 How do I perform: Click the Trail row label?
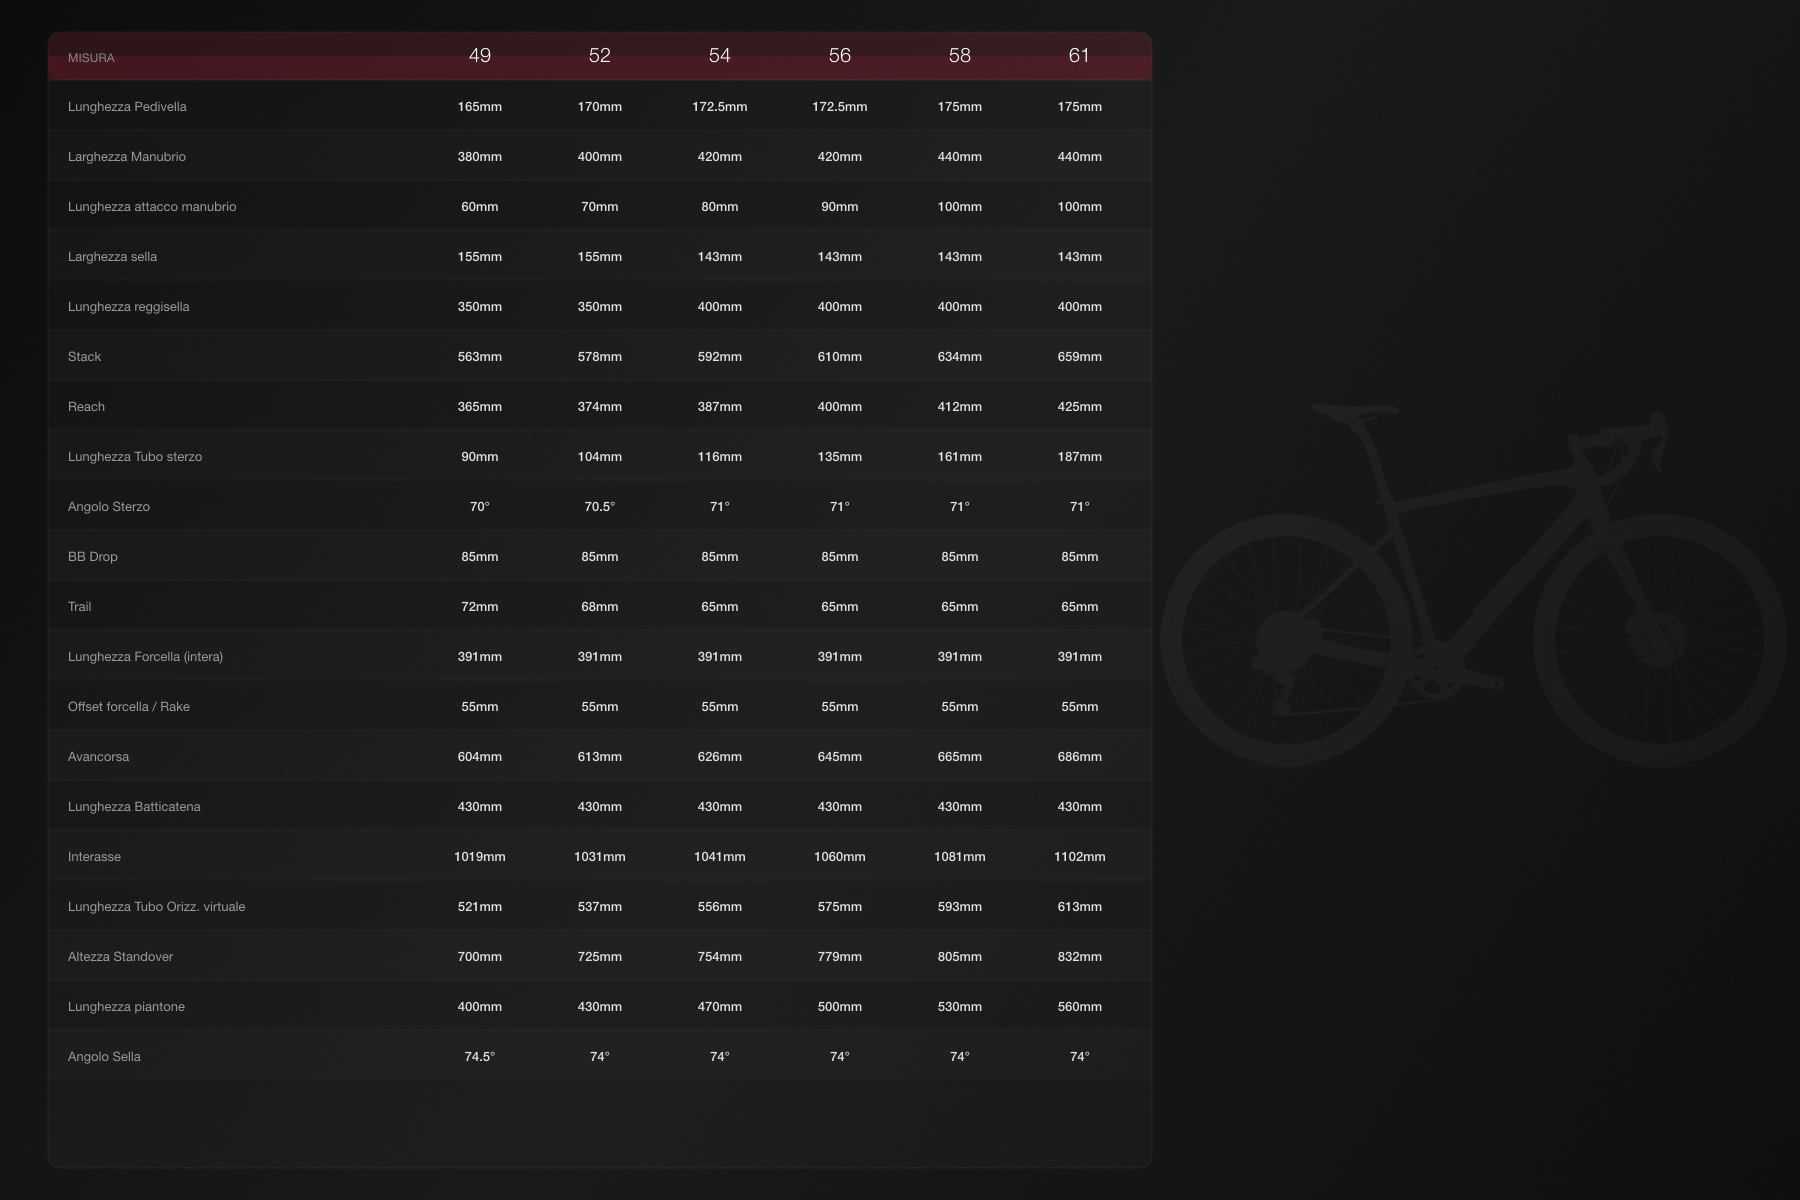pyautogui.click(x=79, y=606)
